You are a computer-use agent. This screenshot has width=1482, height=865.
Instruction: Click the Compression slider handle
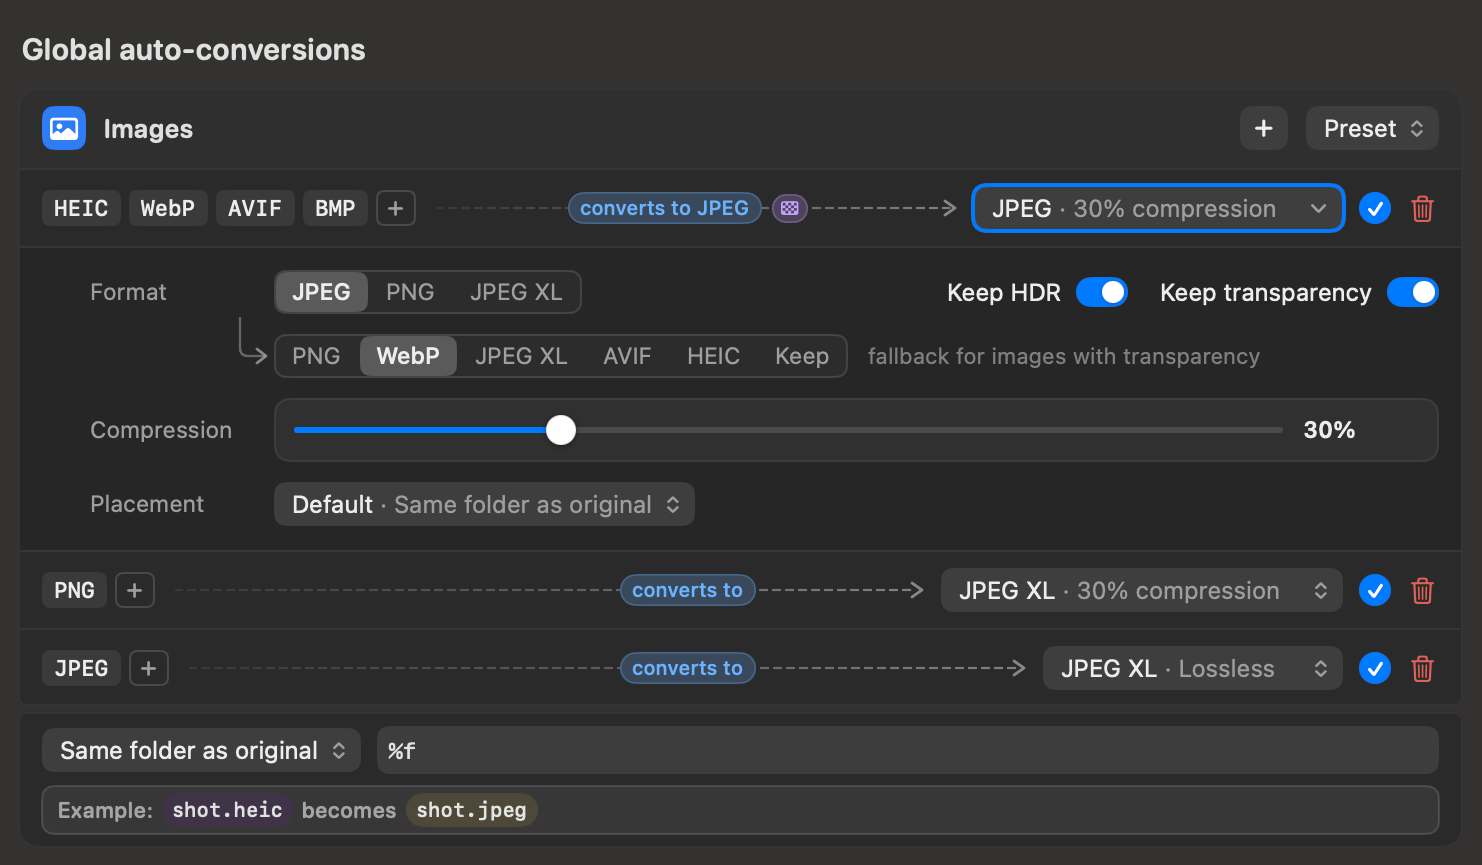561,430
